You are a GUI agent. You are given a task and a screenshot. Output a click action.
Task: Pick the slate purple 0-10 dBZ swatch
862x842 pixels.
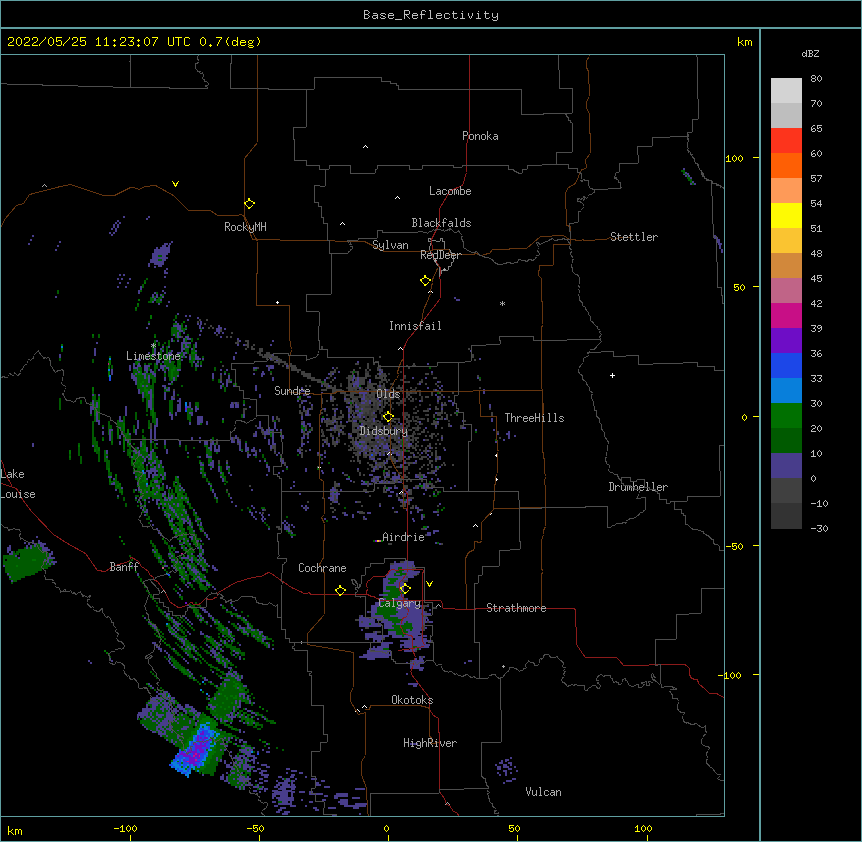point(786,466)
